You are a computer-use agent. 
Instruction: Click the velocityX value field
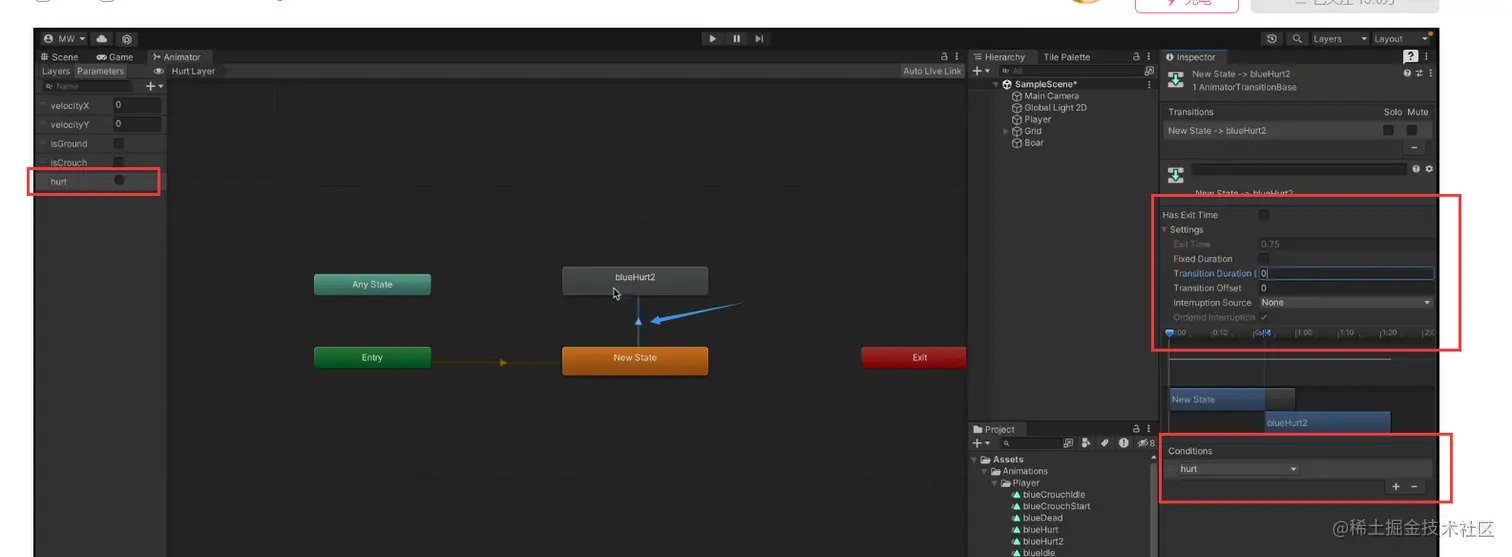(137, 105)
